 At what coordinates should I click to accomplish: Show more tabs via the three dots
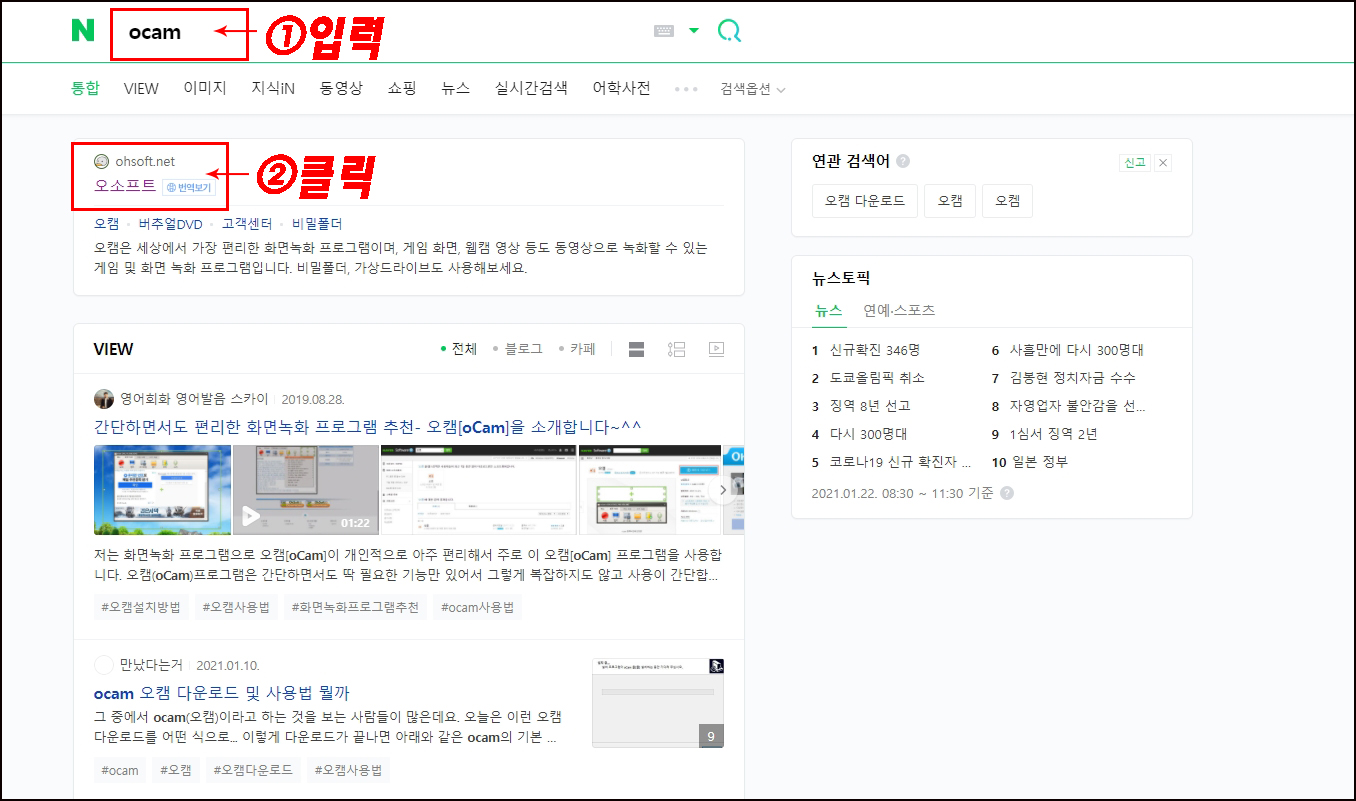pos(686,89)
